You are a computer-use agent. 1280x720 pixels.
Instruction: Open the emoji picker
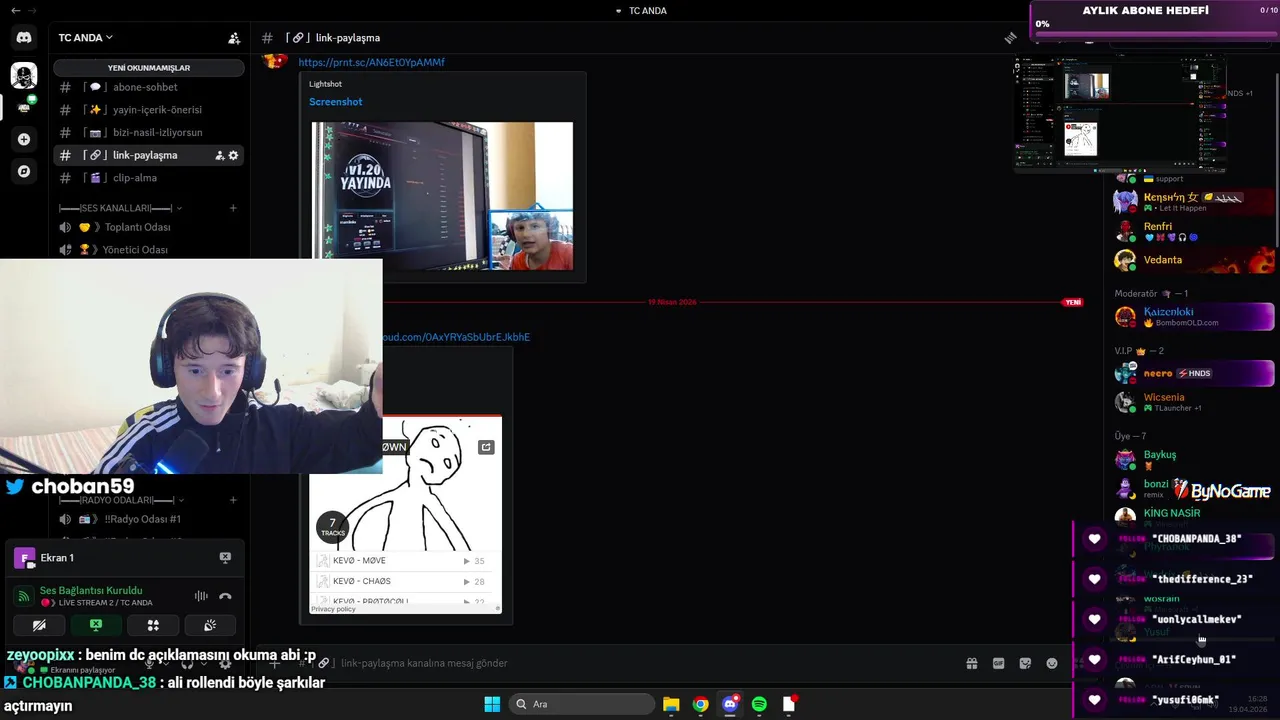click(x=1052, y=663)
